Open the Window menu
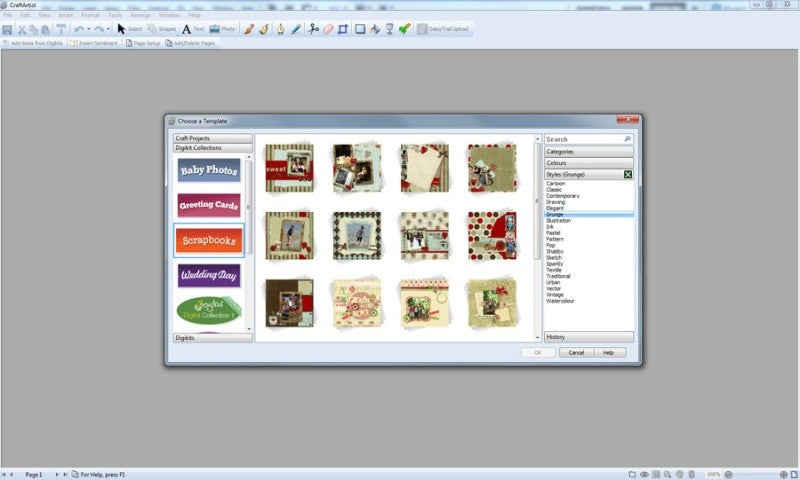The height and width of the screenshot is (480, 800). [x=169, y=15]
